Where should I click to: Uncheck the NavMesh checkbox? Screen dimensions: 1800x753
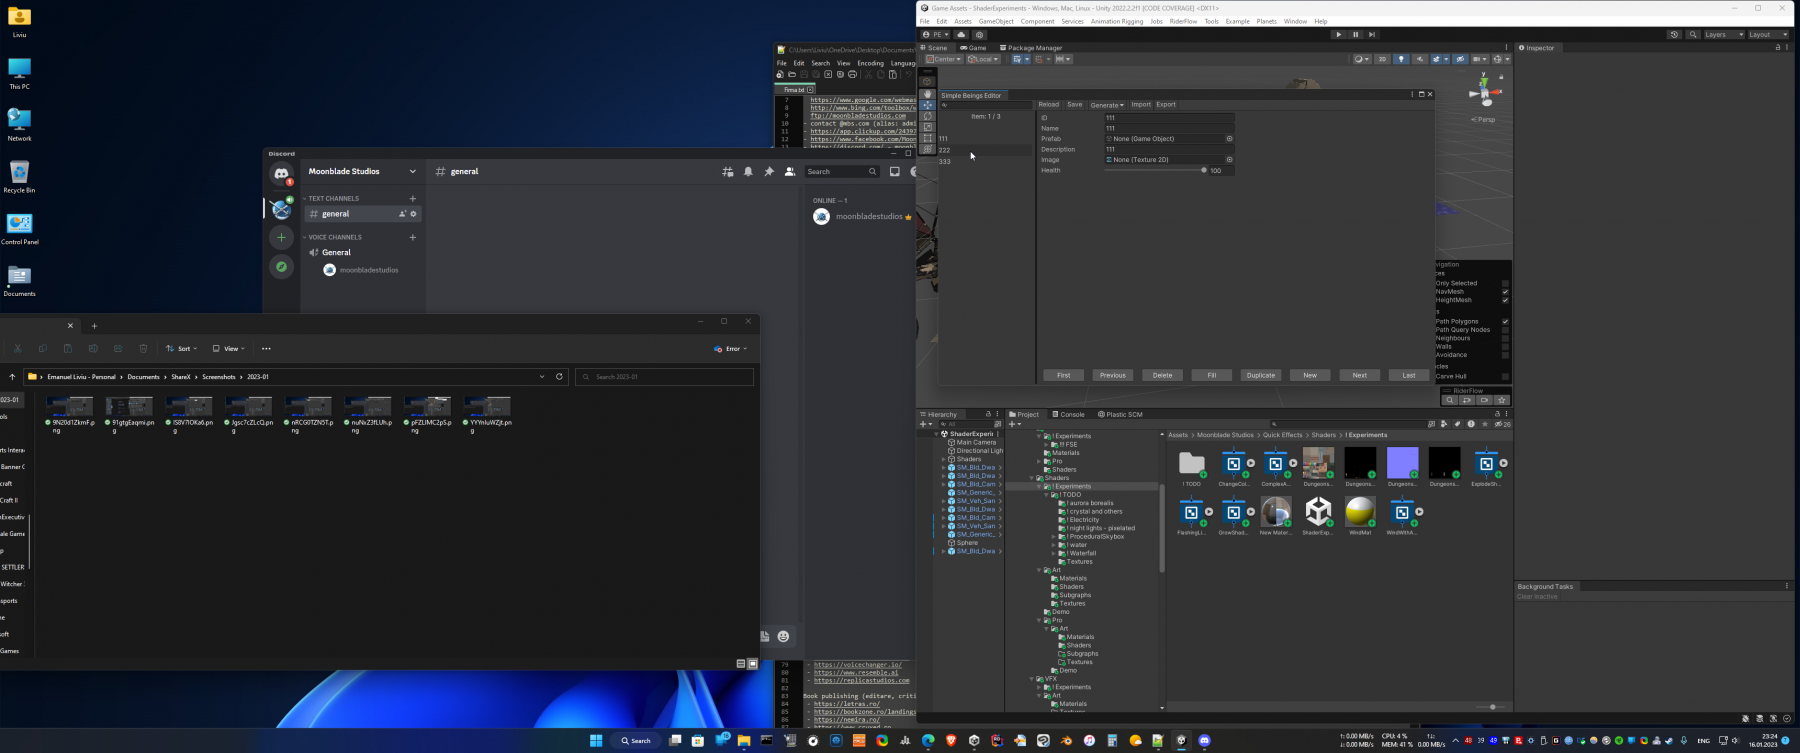coord(1505,292)
